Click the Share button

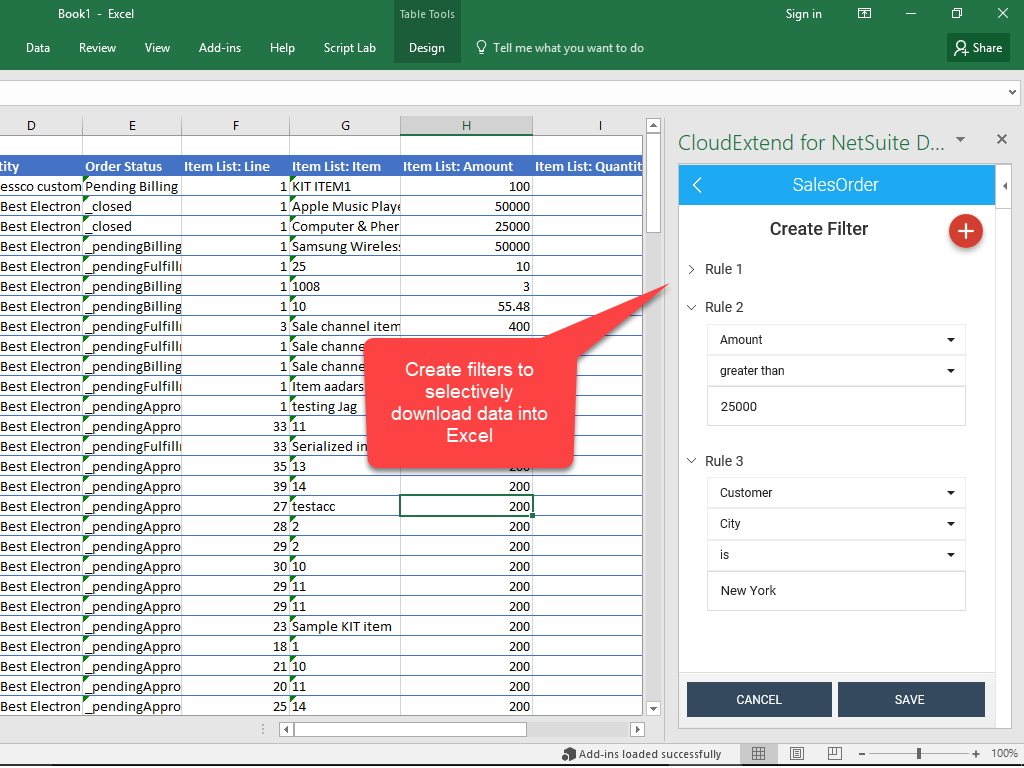pyautogui.click(x=978, y=48)
